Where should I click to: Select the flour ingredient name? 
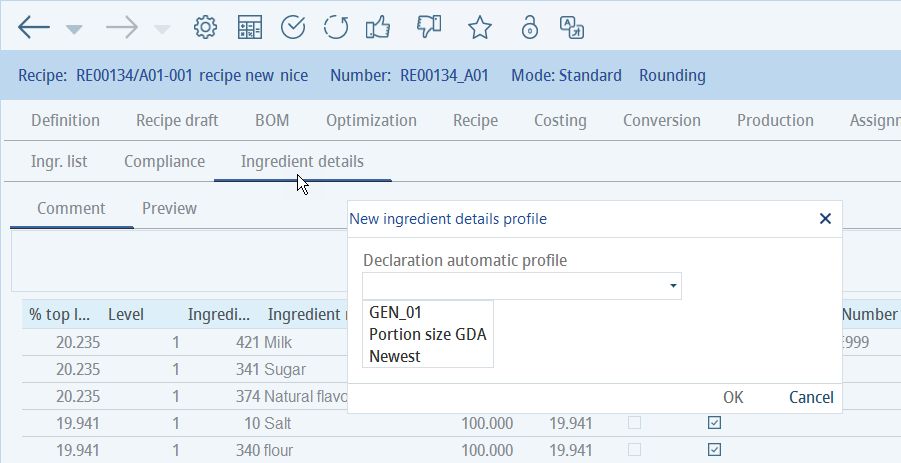pyautogui.click(x=279, y=450)
